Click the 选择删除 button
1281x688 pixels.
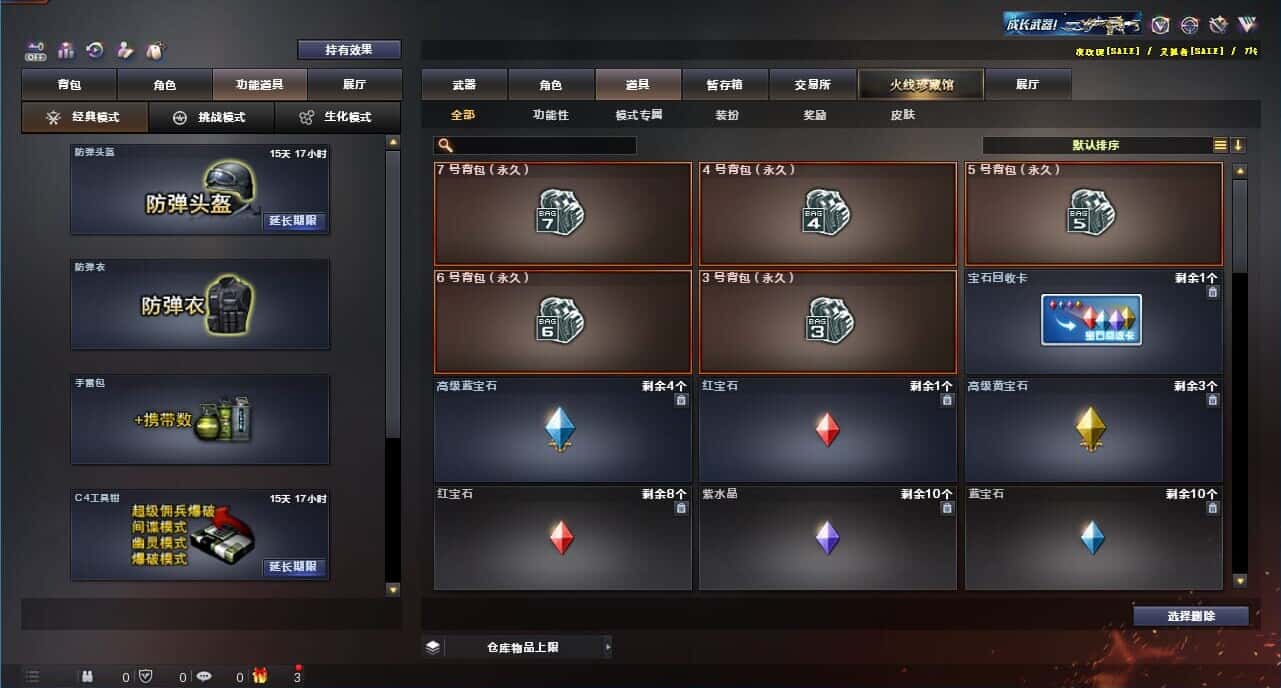pyautogui.click(x=1191, y=616)
